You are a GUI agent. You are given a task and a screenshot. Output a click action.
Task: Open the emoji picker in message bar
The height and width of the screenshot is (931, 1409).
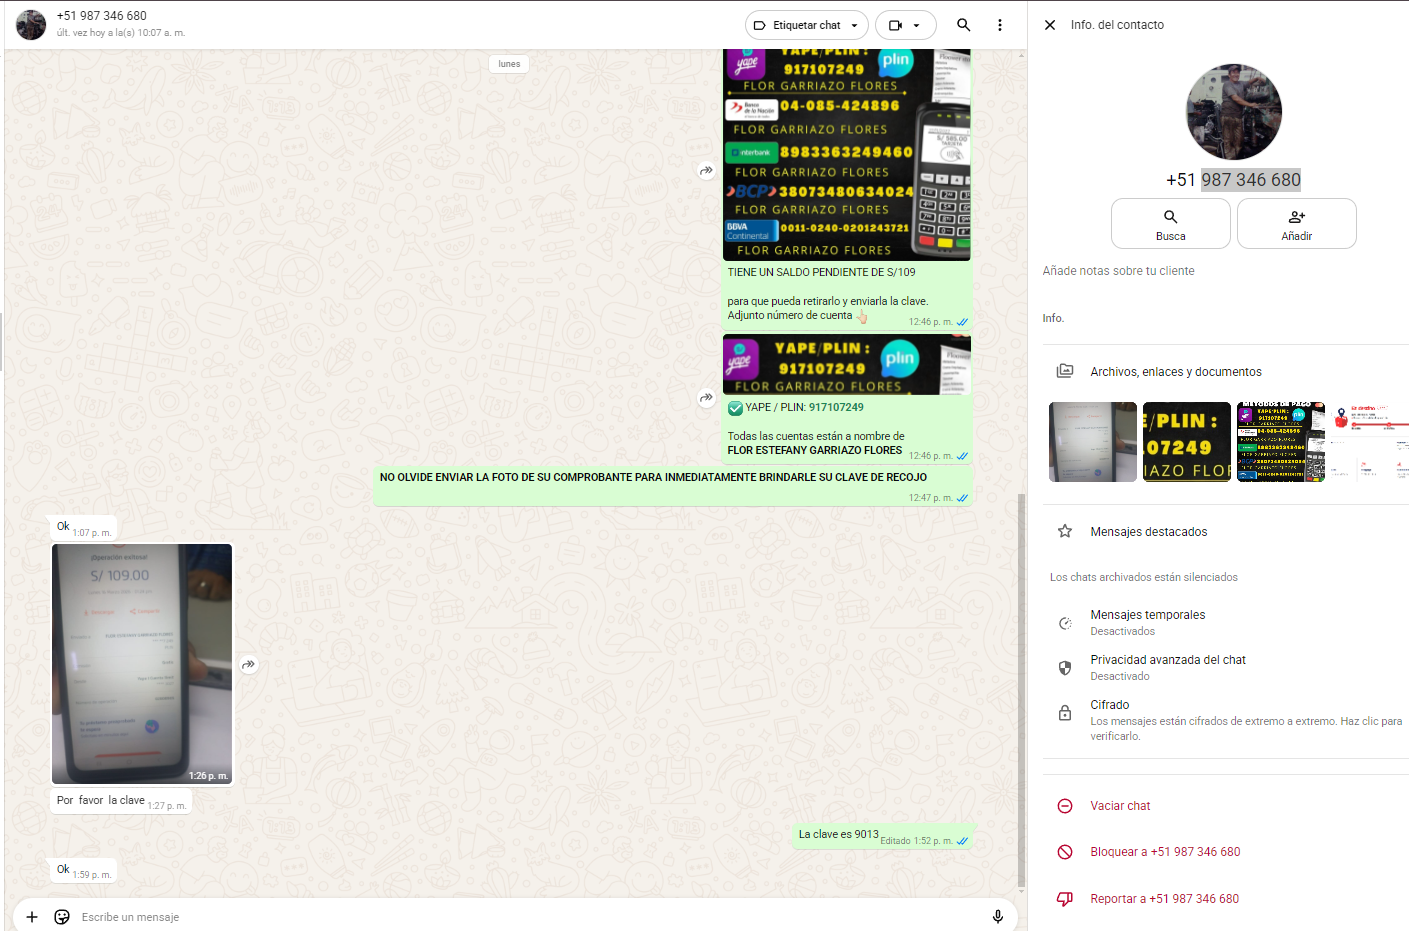(62, 917)
